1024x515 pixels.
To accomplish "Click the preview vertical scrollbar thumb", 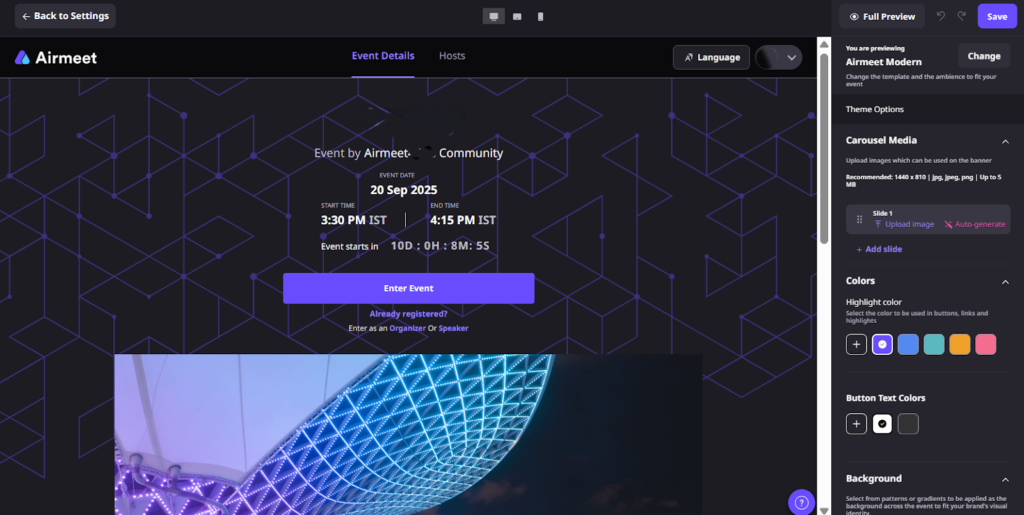I will coord(824,148).
